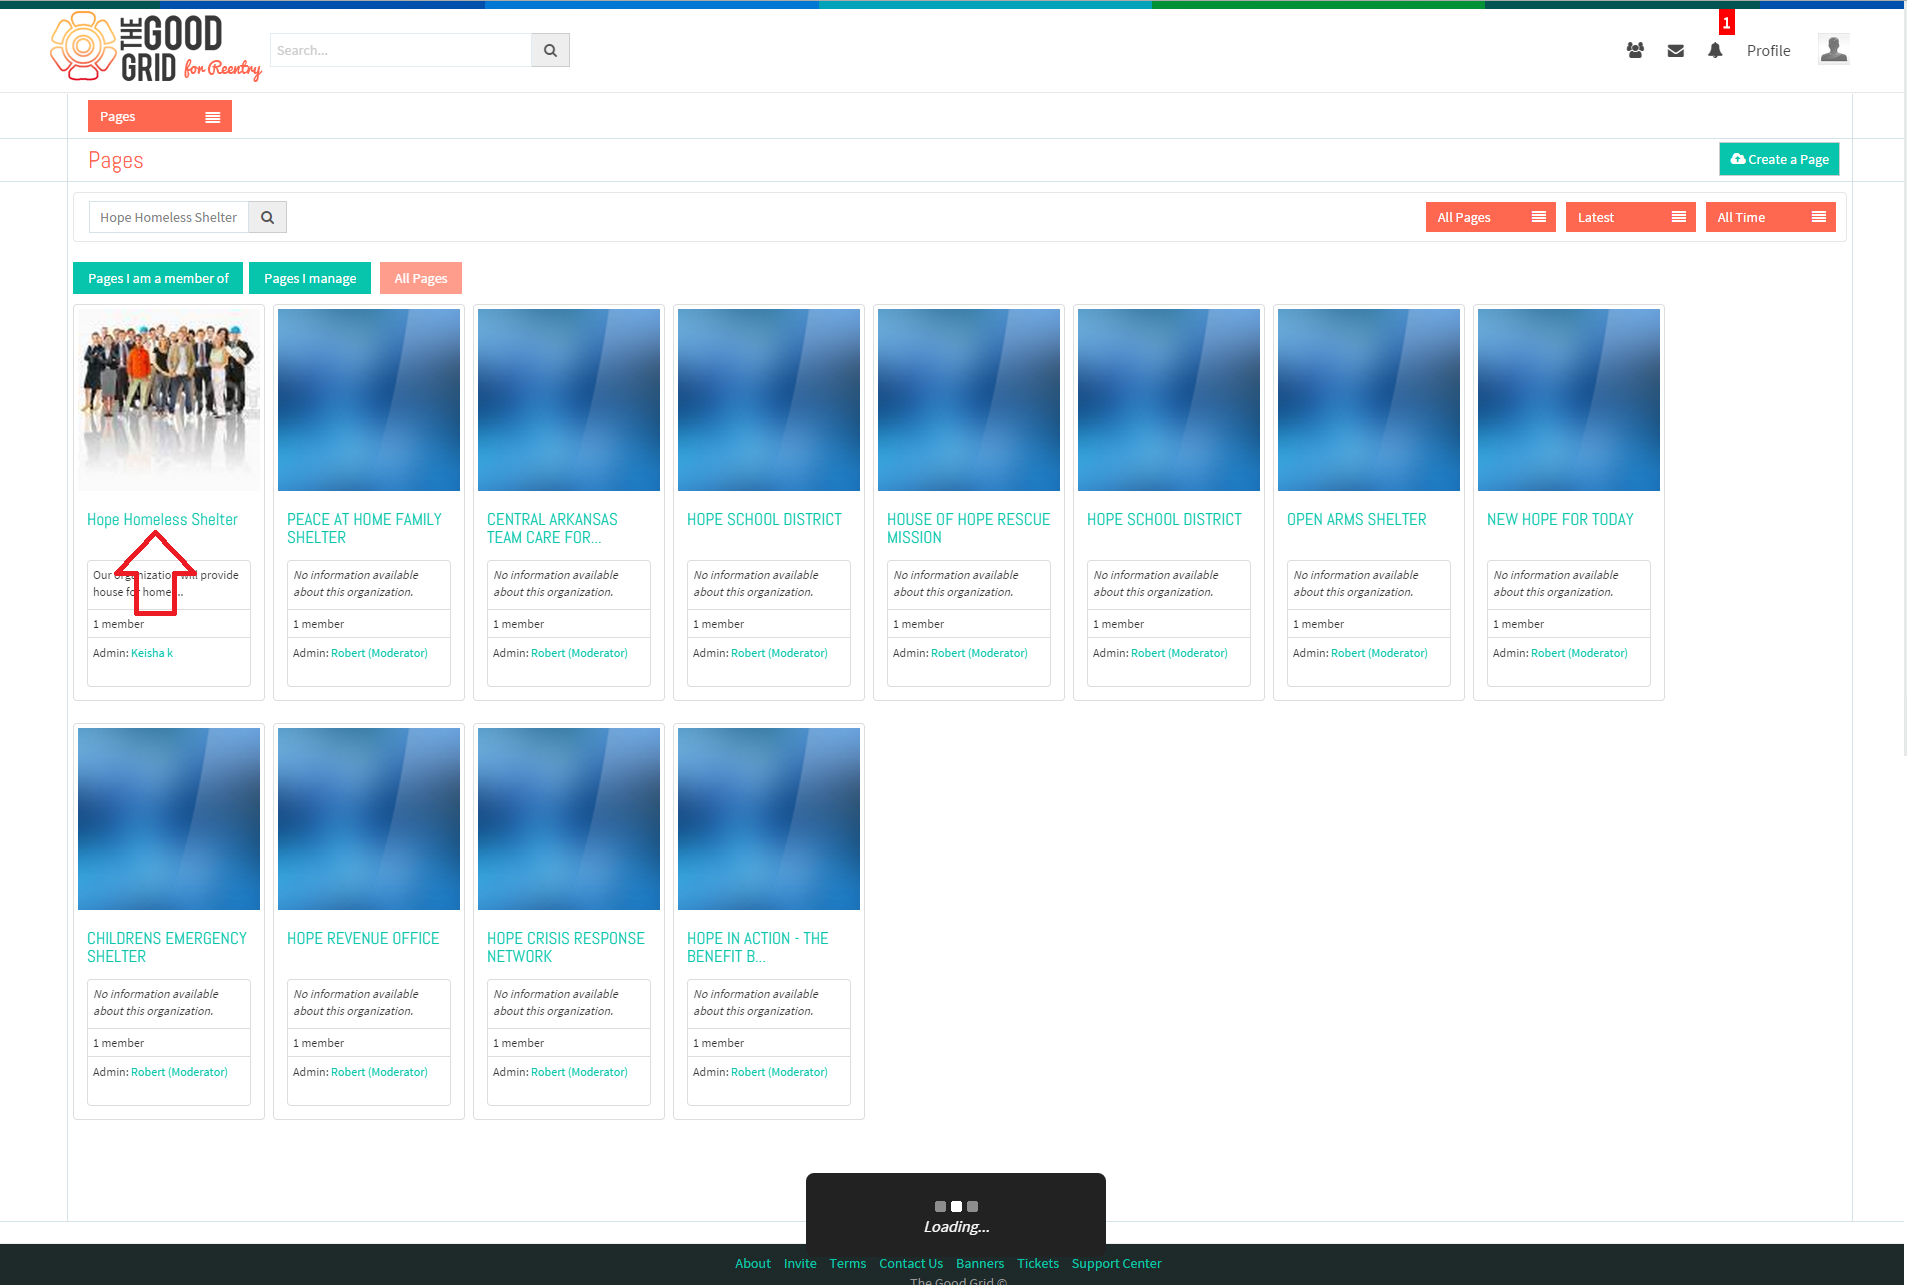Expand the All Time dropdown
Viewport: 1907px width, 1285px height.
[x=1770, y=217]
